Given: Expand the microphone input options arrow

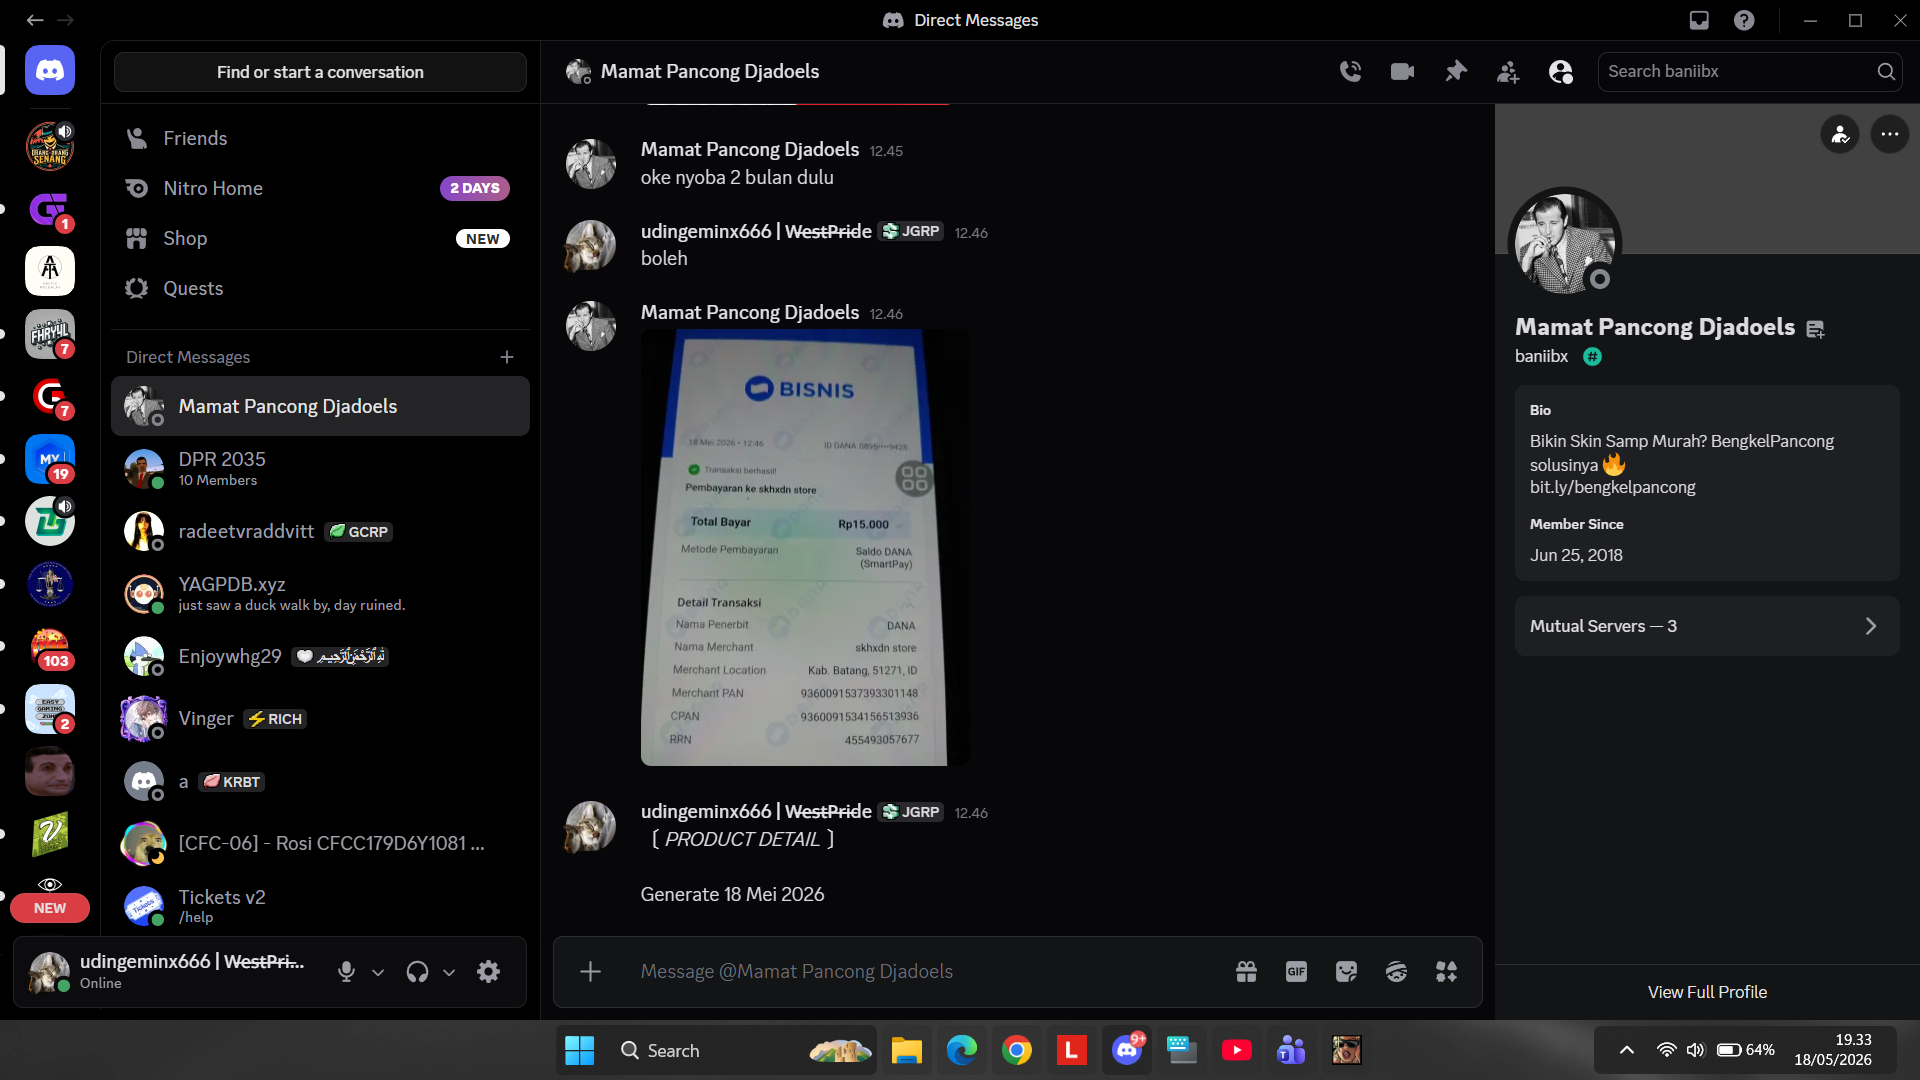Looking at the screenshot, I should click(378, 972).
